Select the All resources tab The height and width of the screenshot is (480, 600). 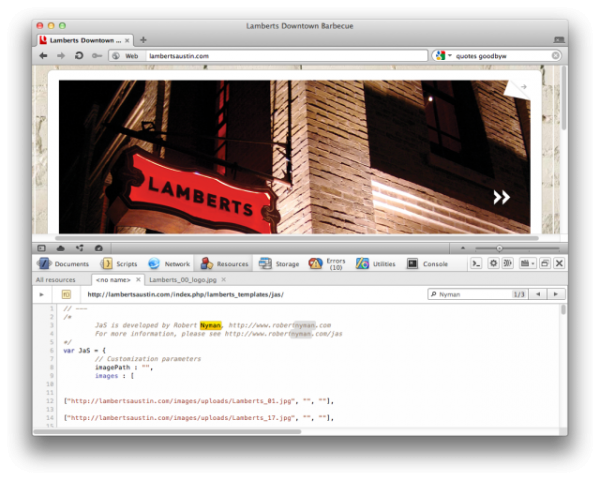tap(55, 280)
